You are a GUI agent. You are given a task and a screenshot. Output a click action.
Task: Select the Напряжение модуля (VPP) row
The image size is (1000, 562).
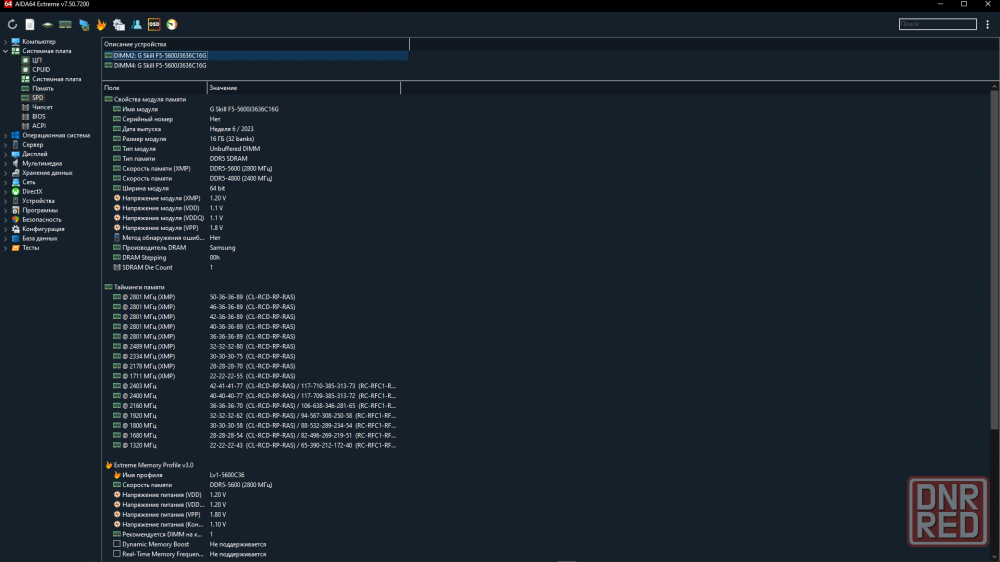pos(251,228)
